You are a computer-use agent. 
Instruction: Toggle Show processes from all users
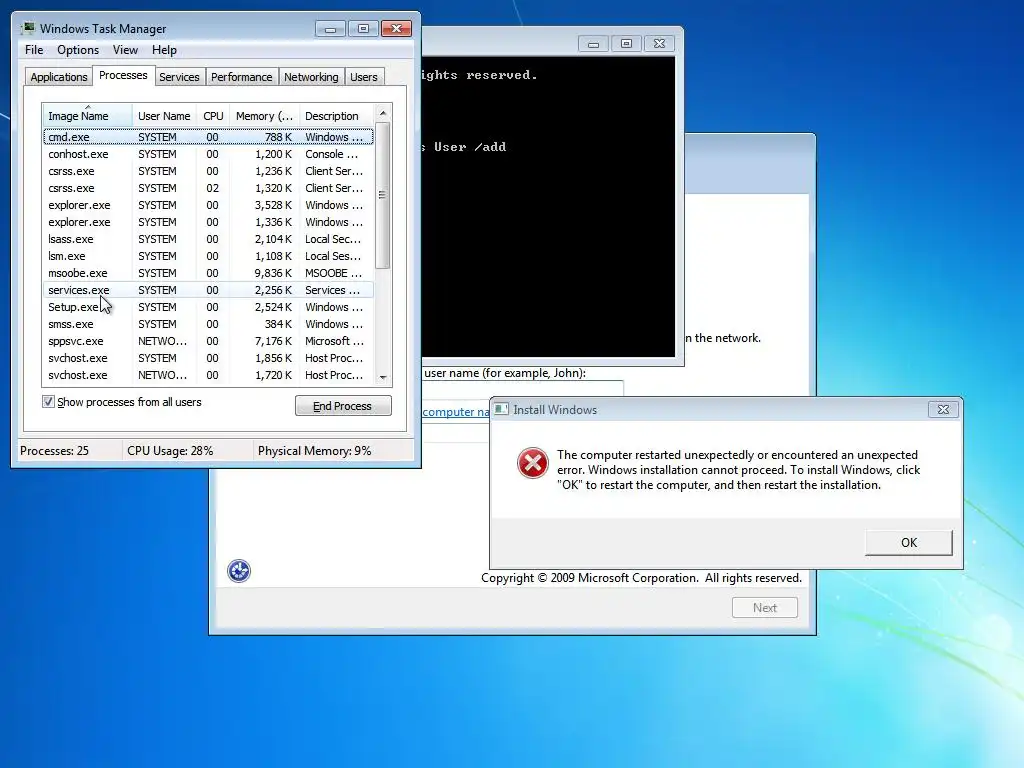coord(48,402)
